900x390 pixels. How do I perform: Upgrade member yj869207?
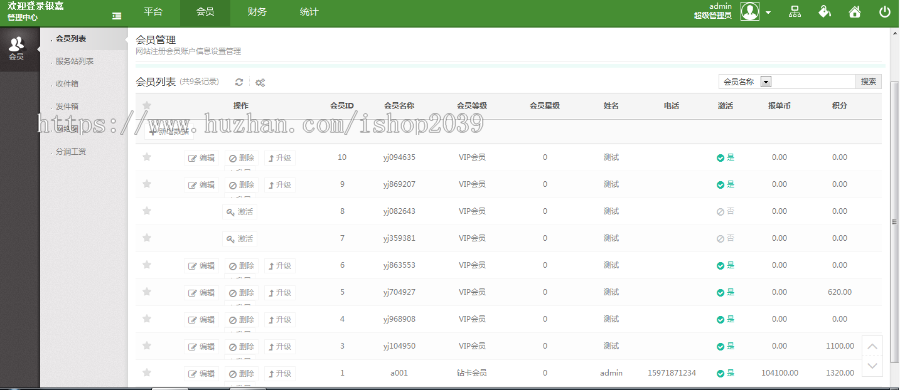coord(280,185)
